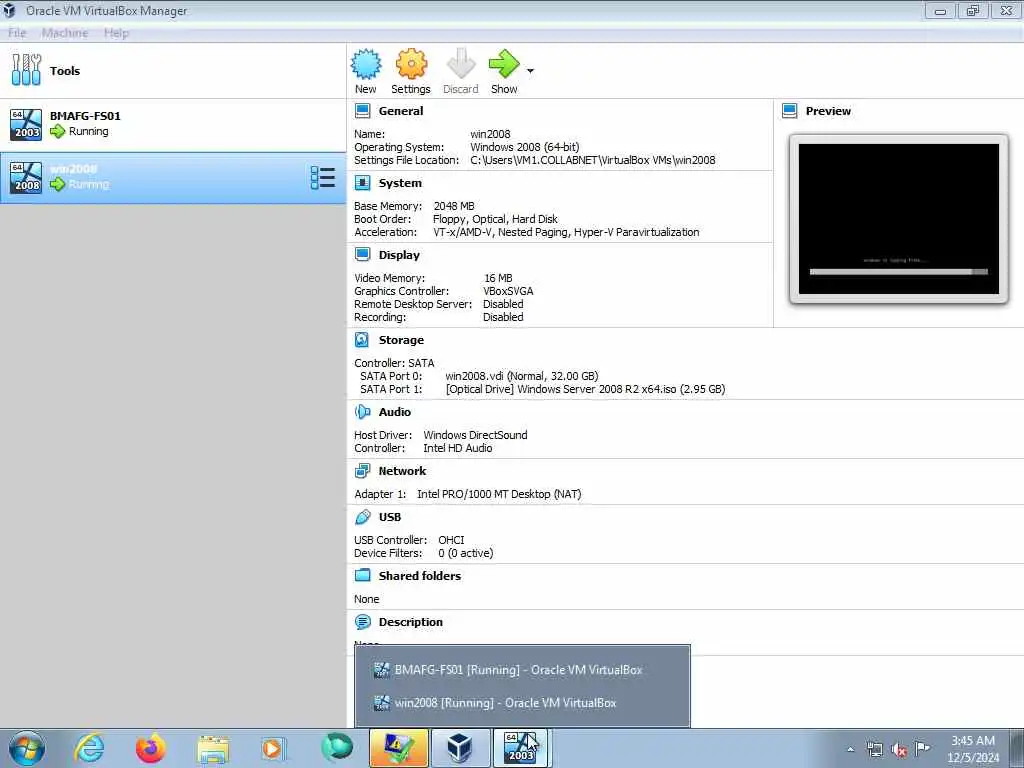Select the win2008 virtual machine entry
Viewport: 1024px width, 768px height.
(x=173, y=178)
